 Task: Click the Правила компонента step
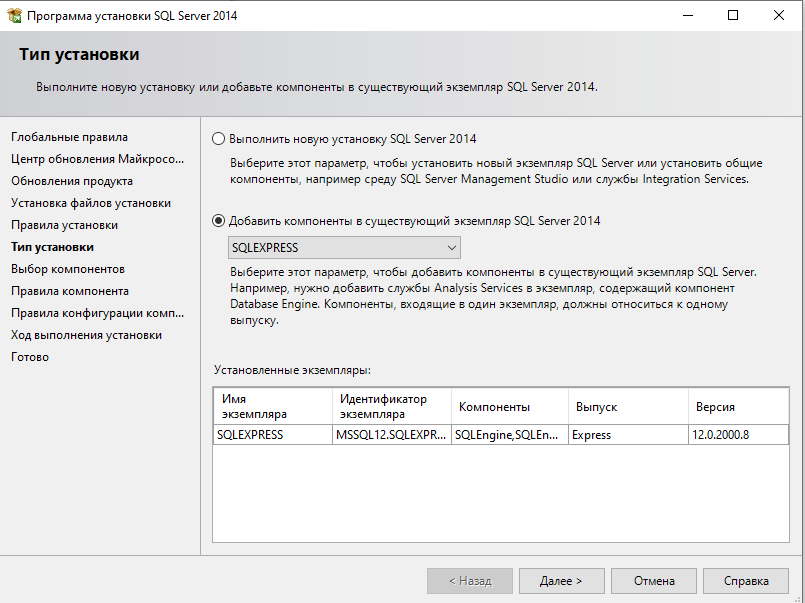point(70,291)
